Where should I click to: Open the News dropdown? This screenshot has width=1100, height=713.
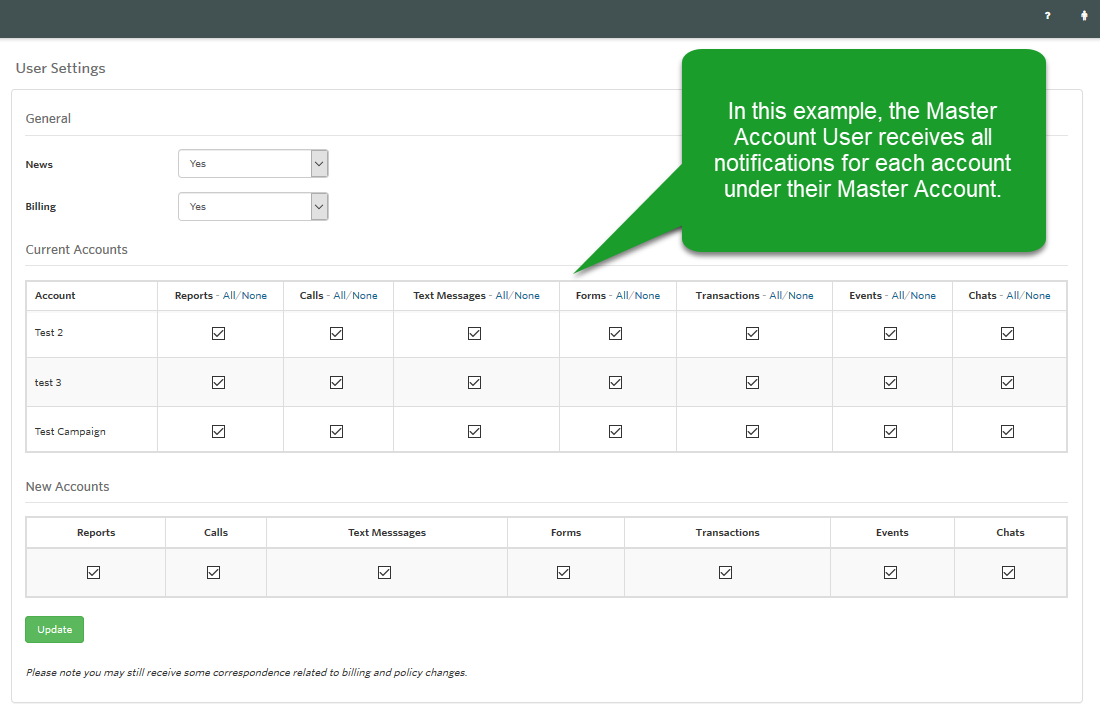253,164
